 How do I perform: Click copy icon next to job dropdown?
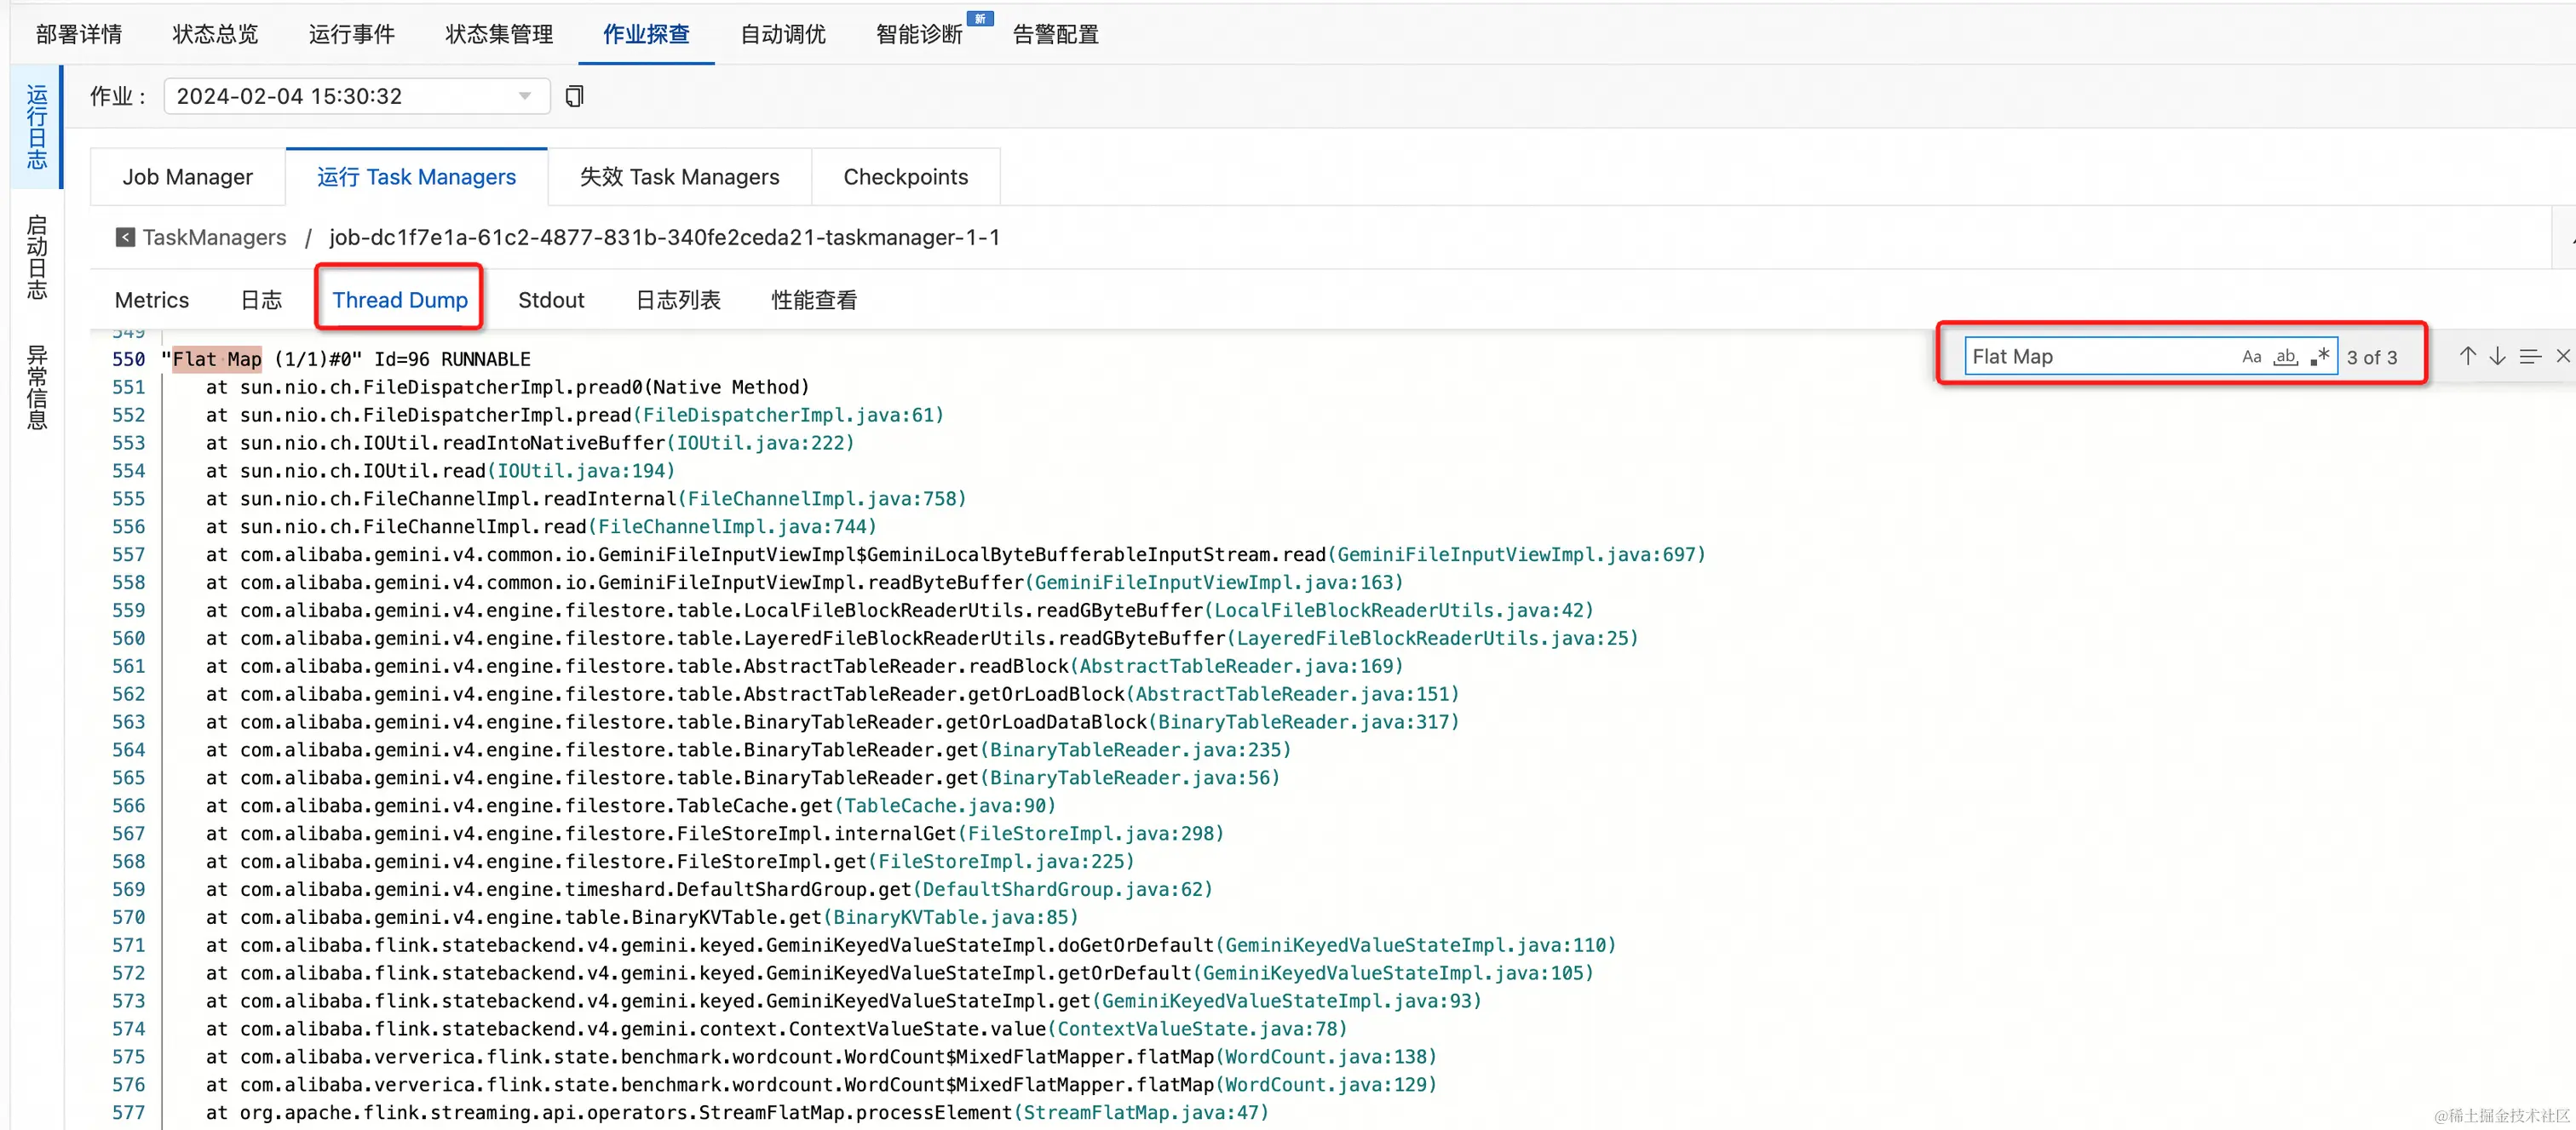tap(574, 96)
